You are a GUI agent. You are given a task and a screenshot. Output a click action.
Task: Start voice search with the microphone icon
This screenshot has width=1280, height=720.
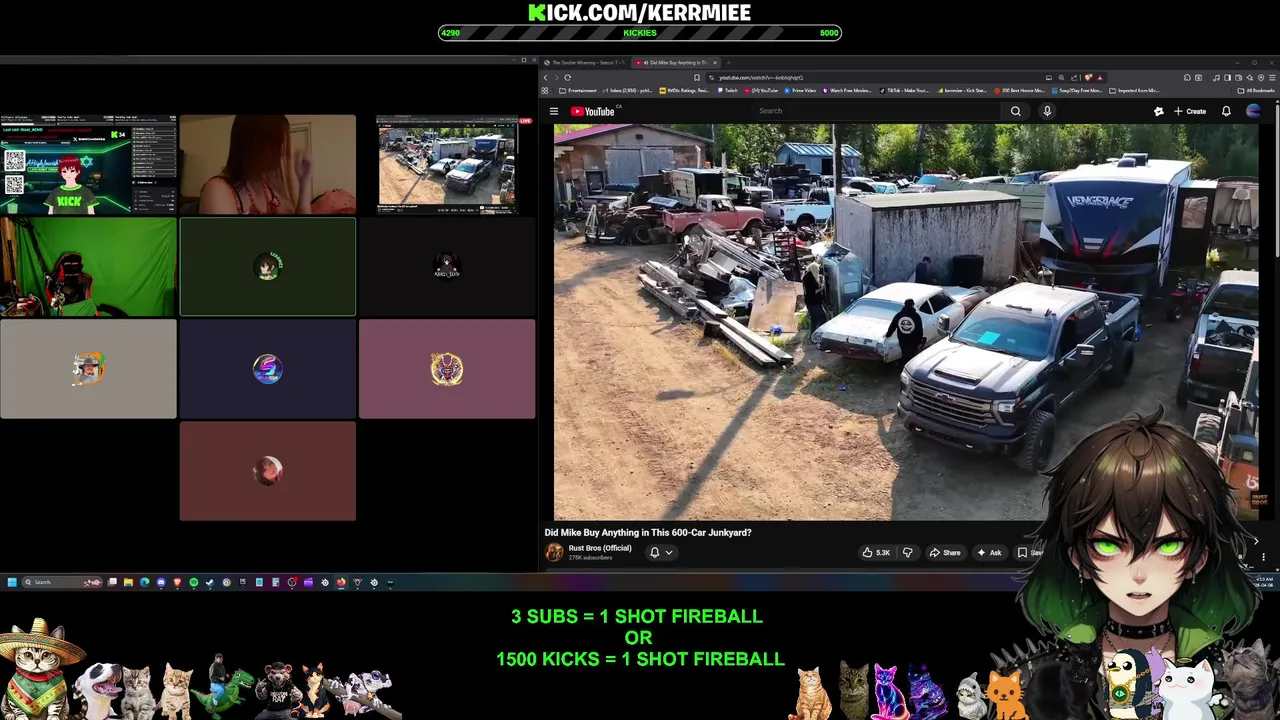(1047, 111)
